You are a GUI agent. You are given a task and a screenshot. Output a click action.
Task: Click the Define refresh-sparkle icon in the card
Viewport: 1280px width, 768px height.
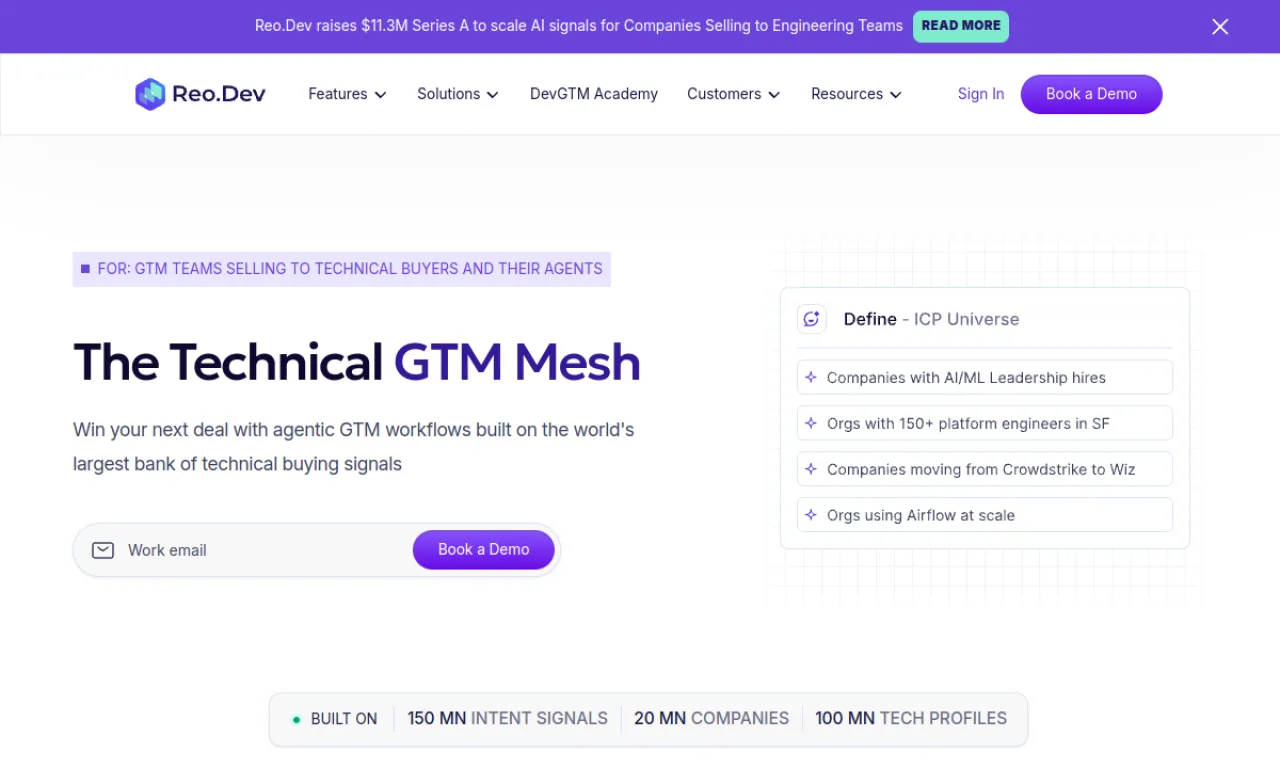[811, 319]
